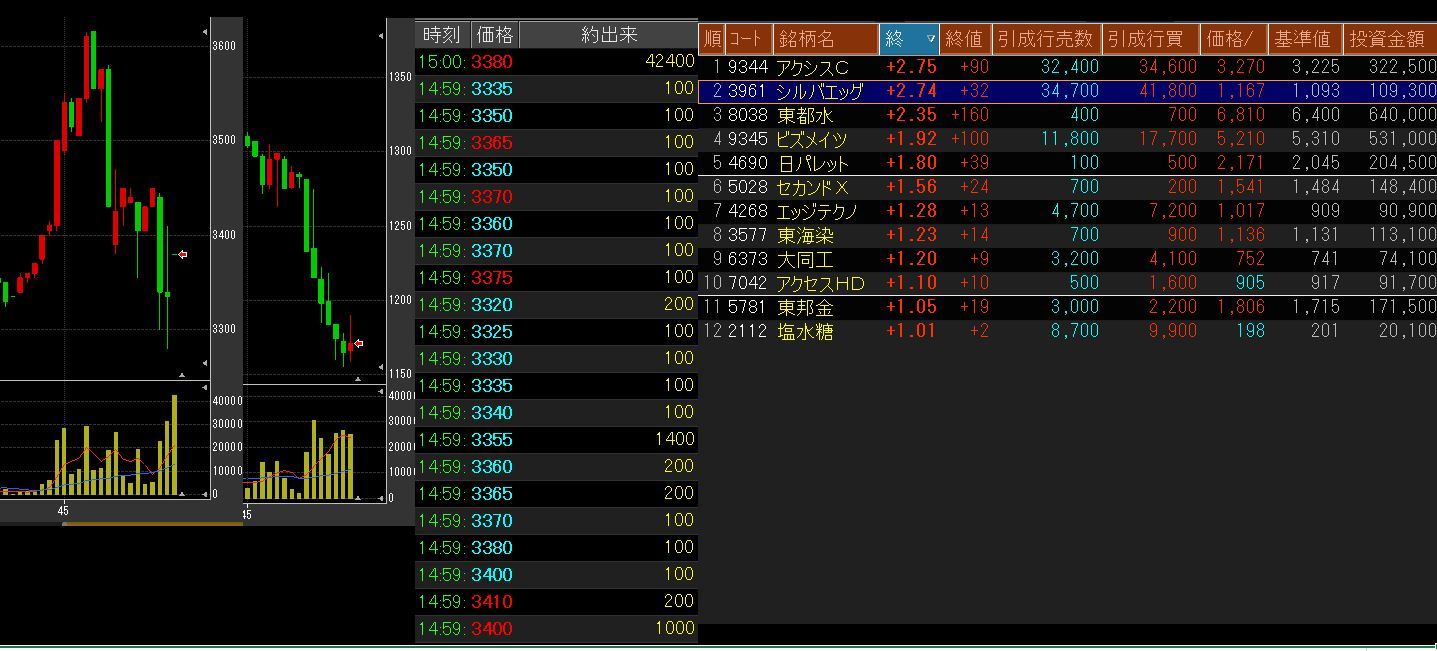Select the エッジテクノ stock name
The width and height of the screenshot is (1437, 651).
(x=817, y=211)
